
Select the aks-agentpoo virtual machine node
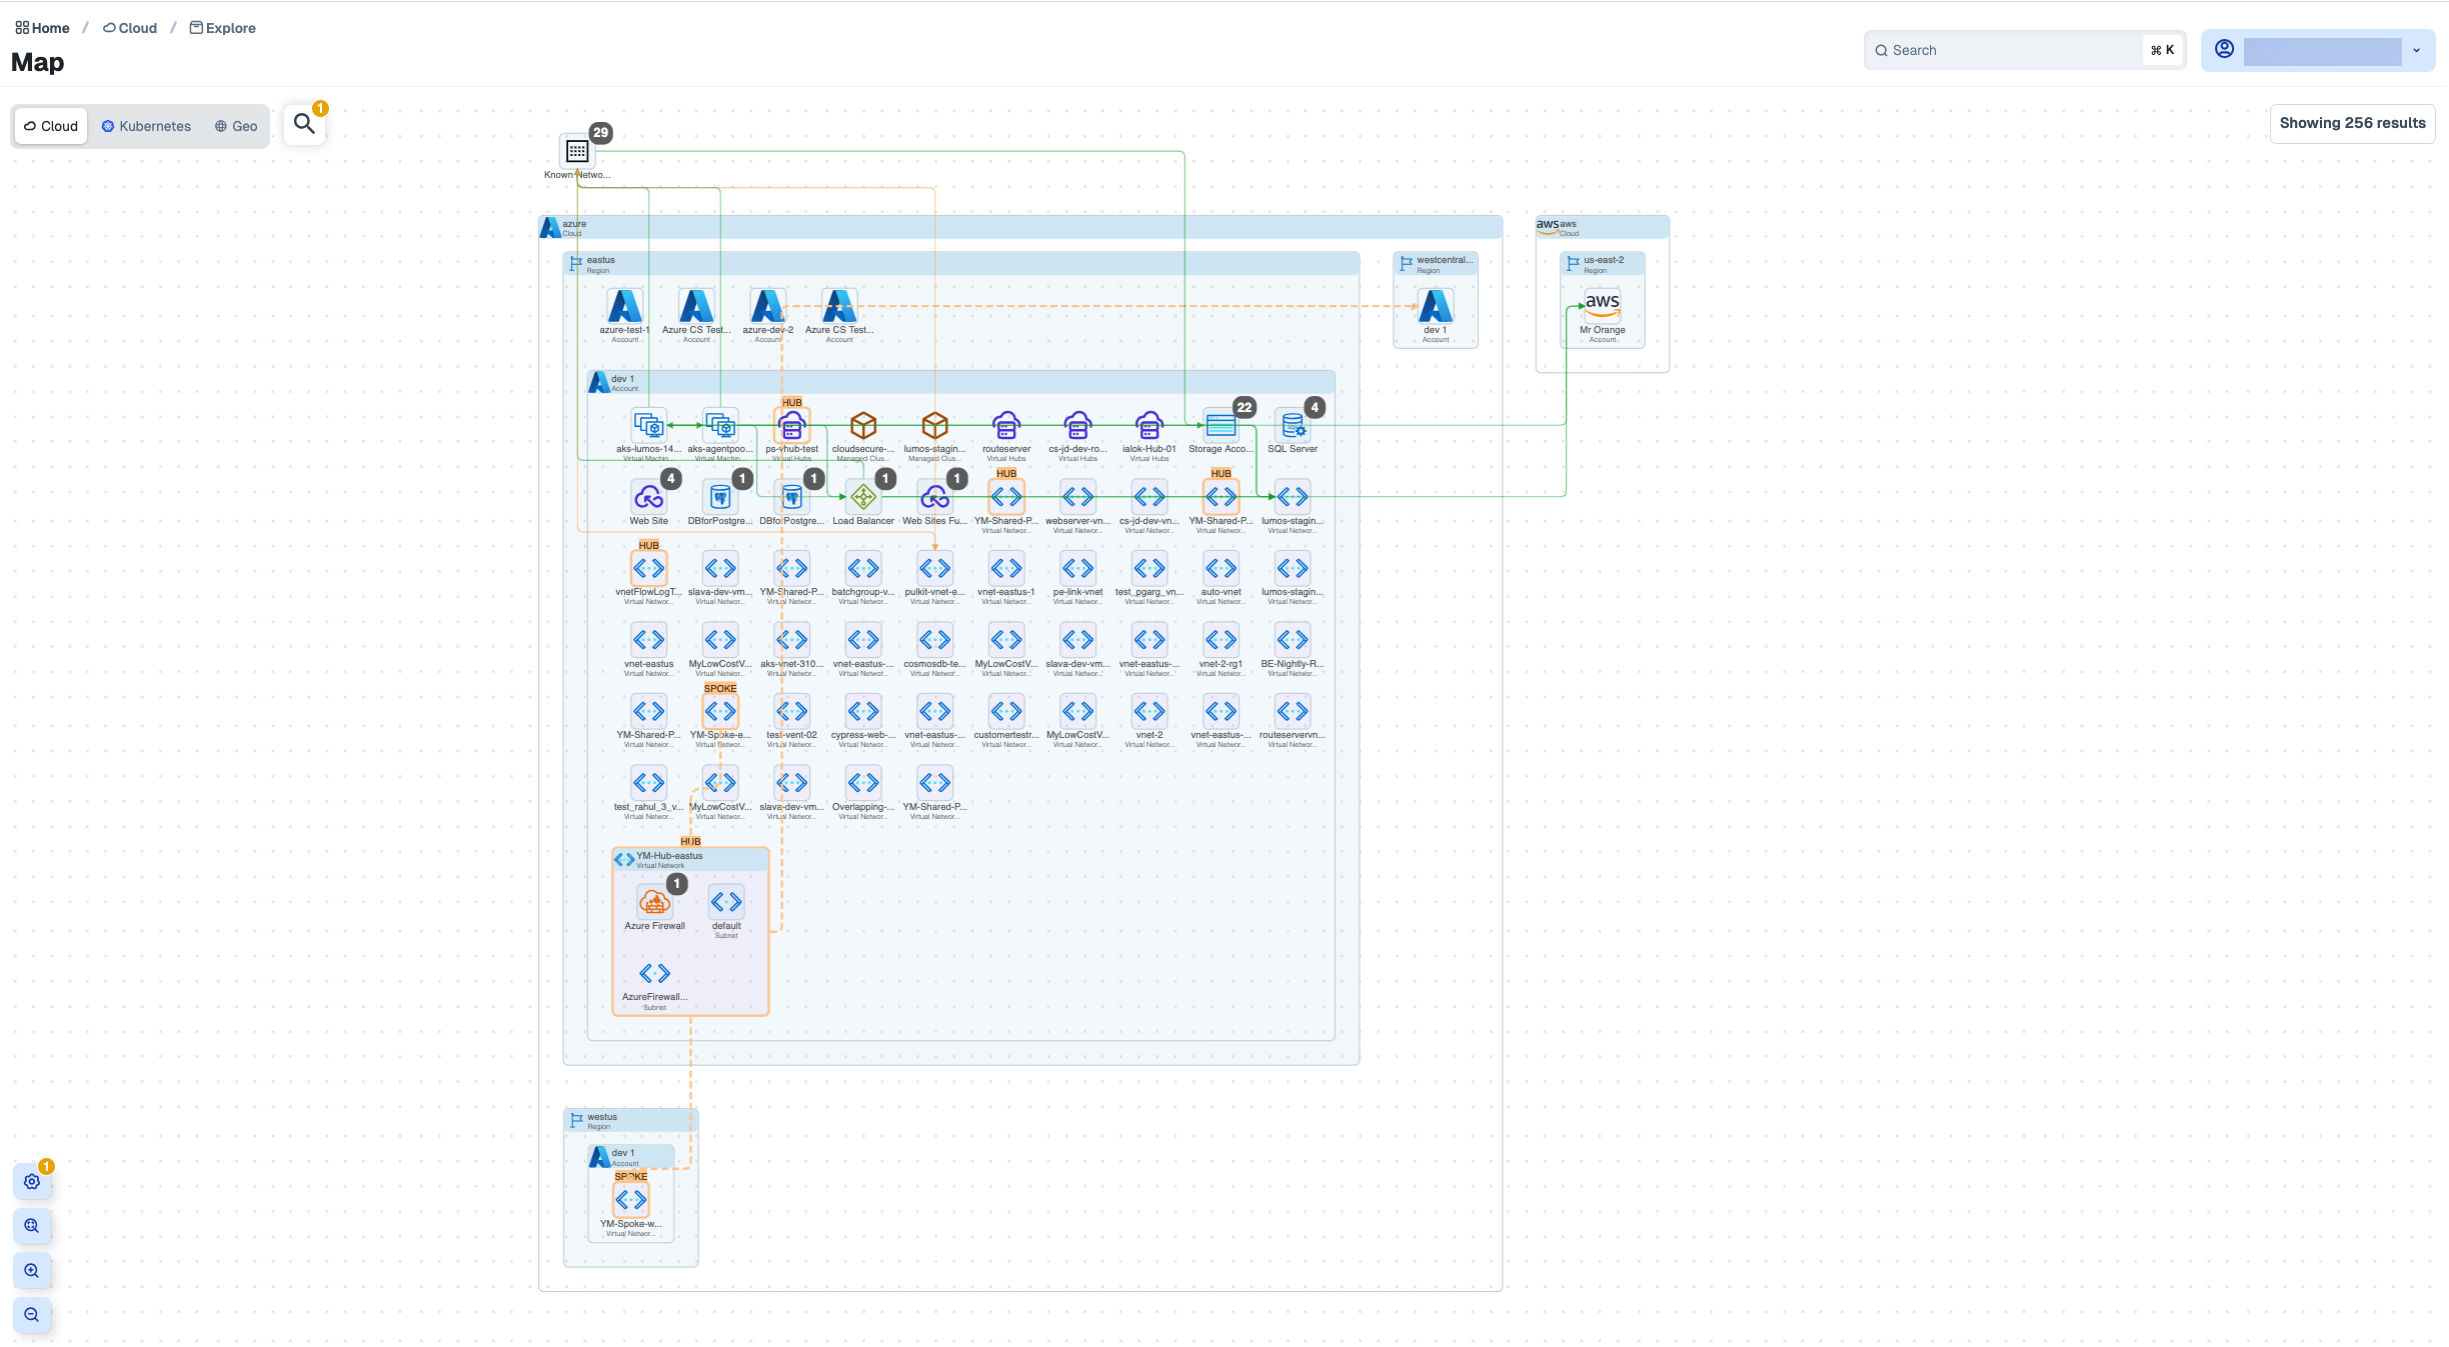(x=720, y=425)
